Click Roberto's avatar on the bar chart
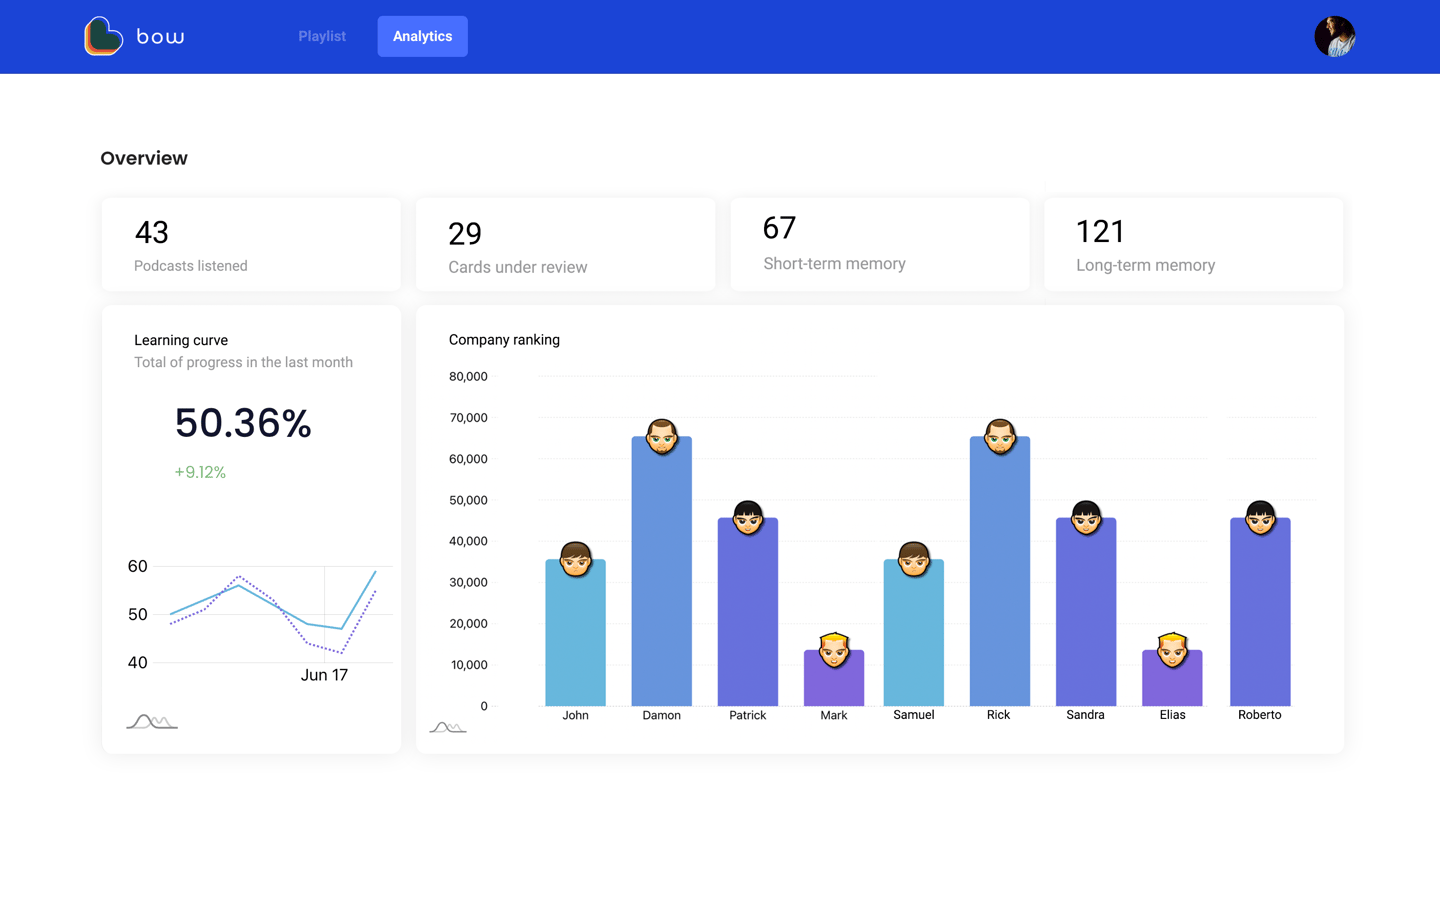This screenshot has height=923, width=1440. [x=1260, y=517]
